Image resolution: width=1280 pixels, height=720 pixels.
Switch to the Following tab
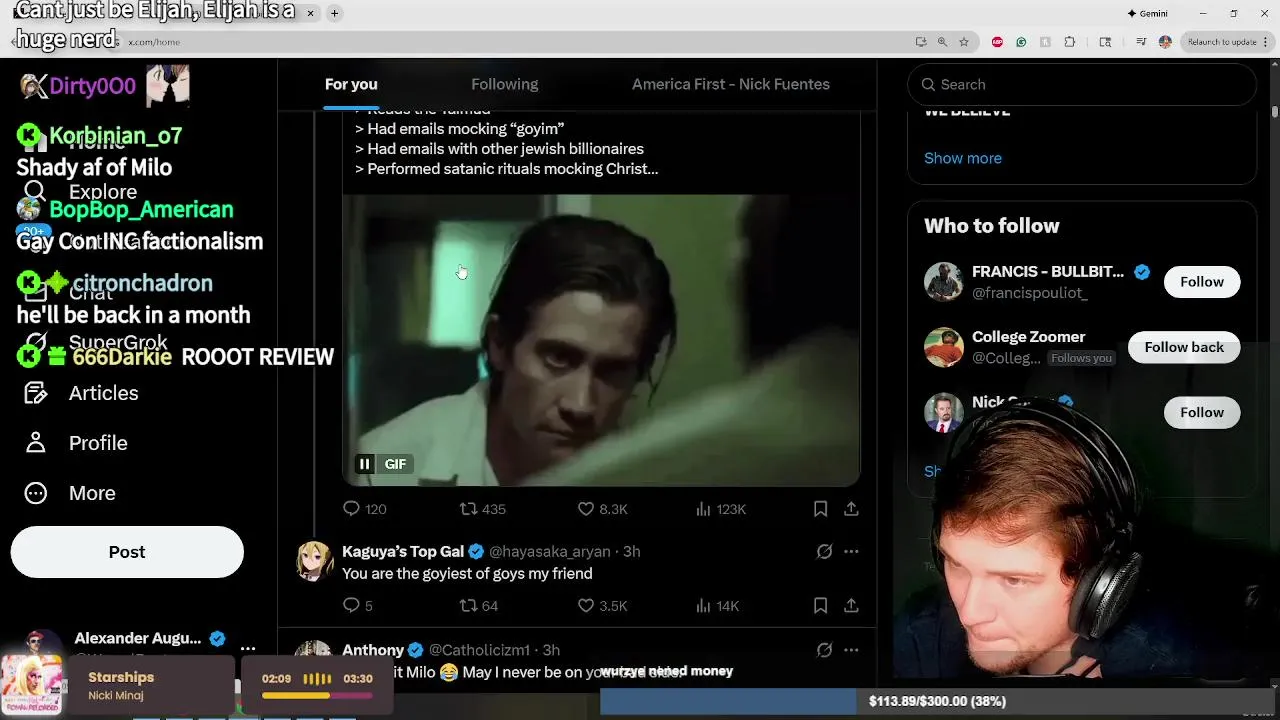coord(504,84)
